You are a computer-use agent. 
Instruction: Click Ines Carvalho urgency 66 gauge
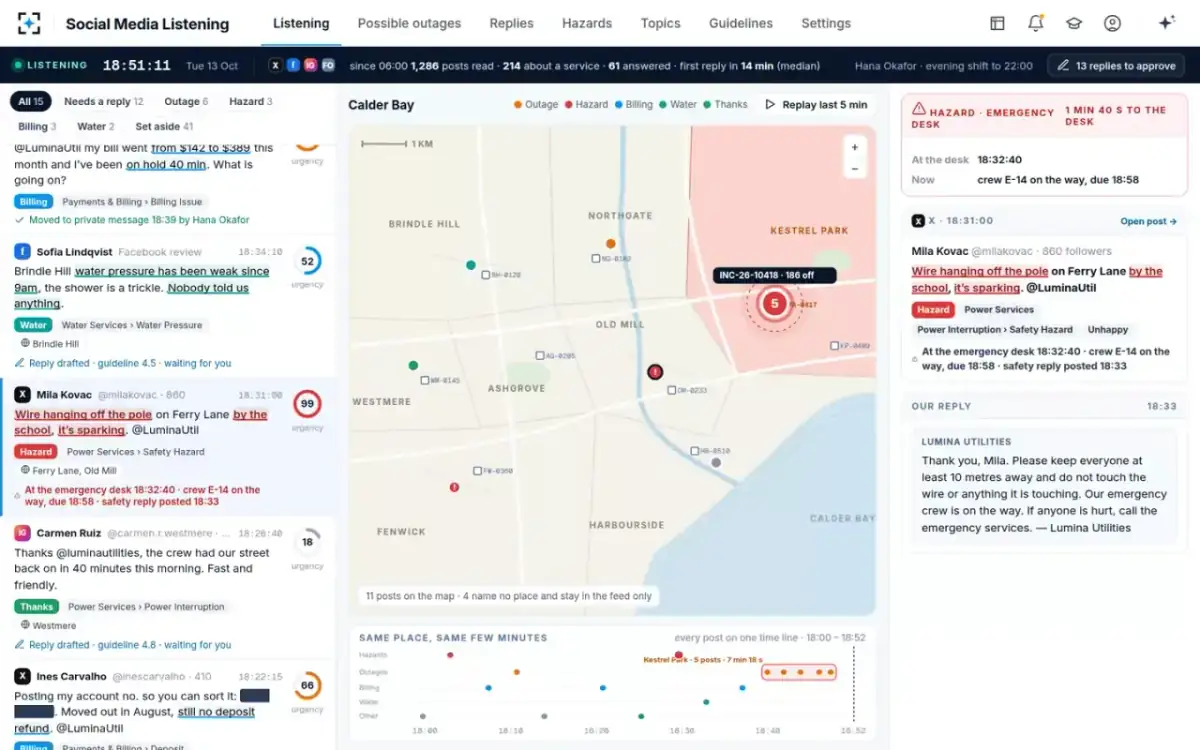coord(307,686)
